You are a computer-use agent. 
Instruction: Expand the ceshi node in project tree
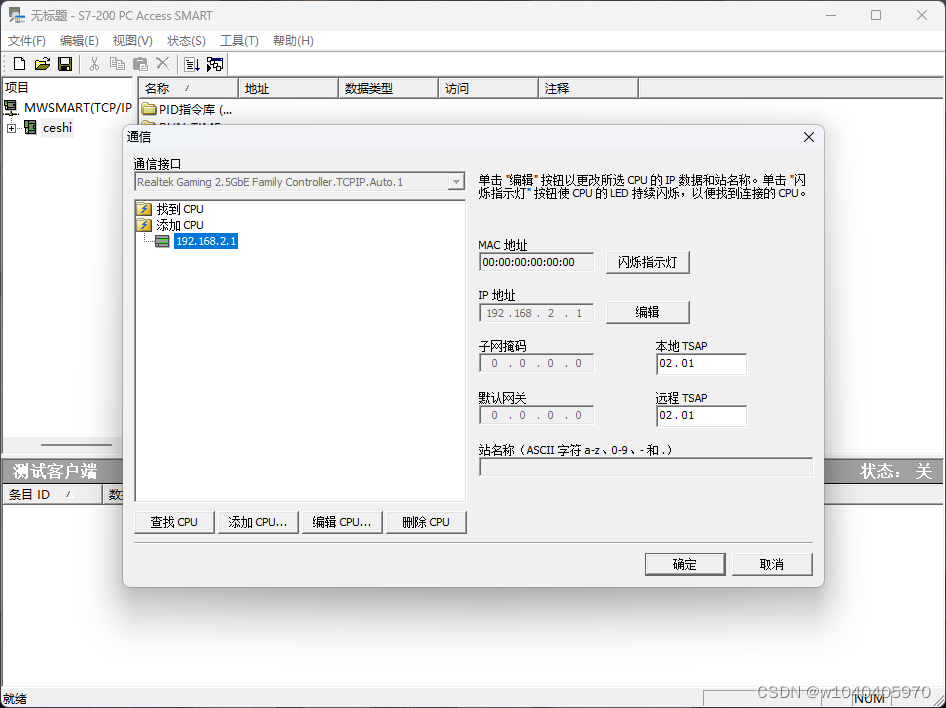pyautogui.click(x=10, y=128)
